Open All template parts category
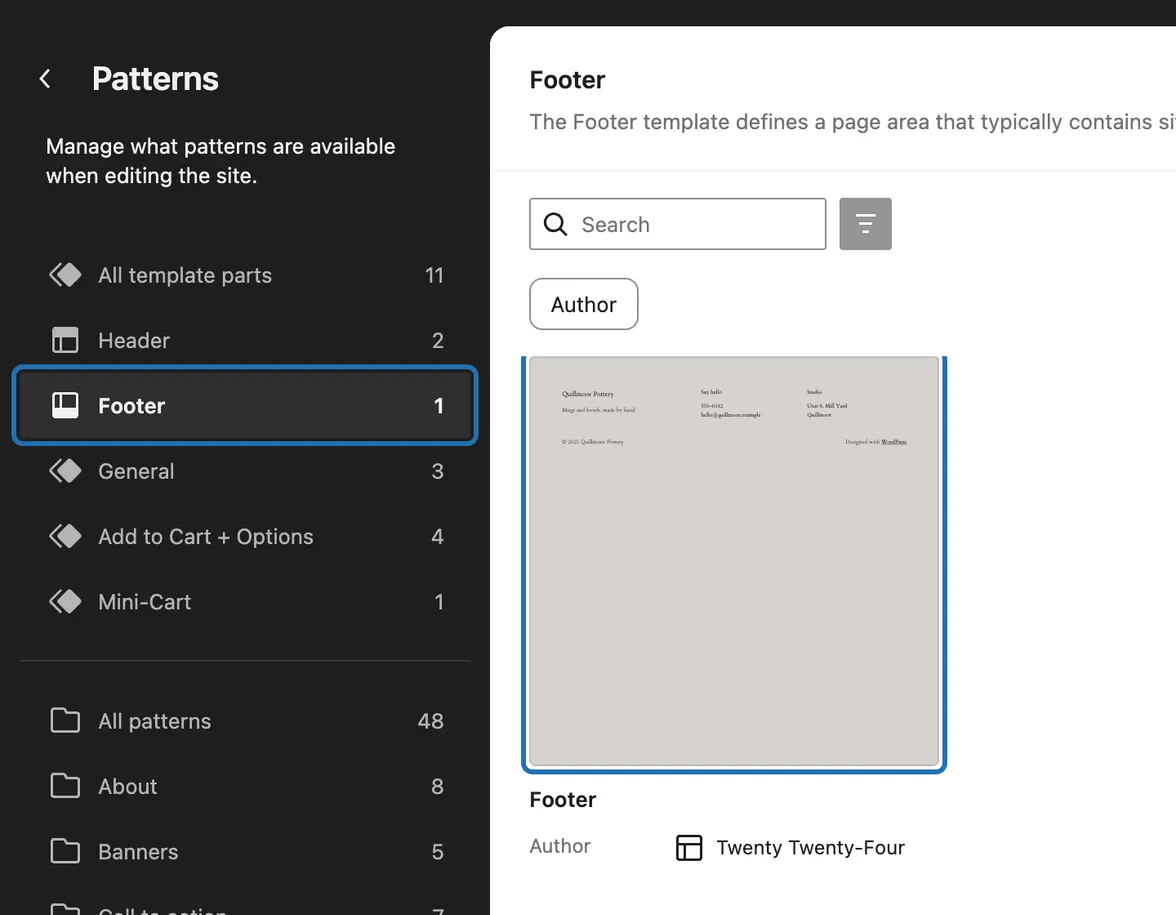The image size is (1176, 915). [245, 275]
